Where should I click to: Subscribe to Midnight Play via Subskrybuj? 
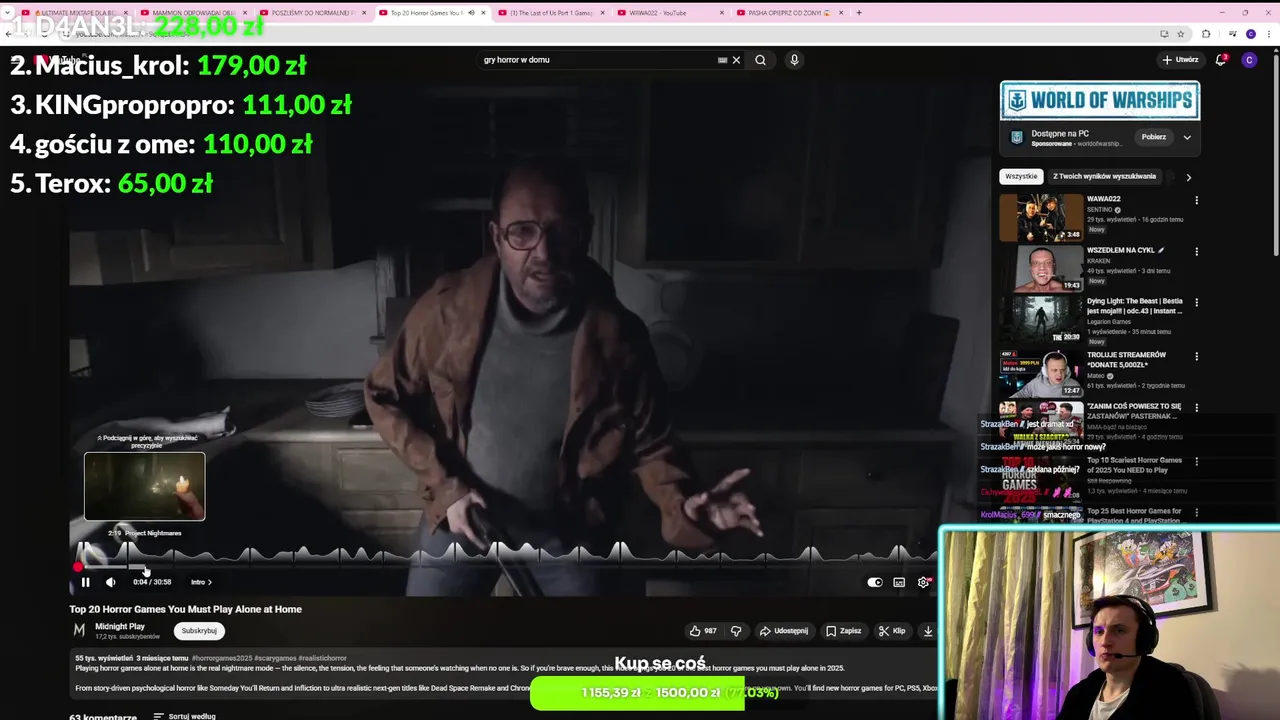tap(199, 631)
